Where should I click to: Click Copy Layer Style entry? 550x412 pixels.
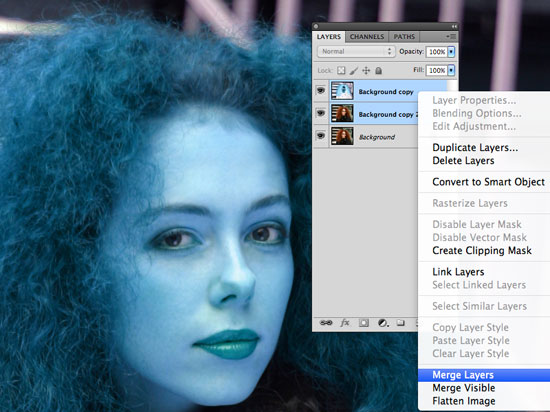[484, 327]
